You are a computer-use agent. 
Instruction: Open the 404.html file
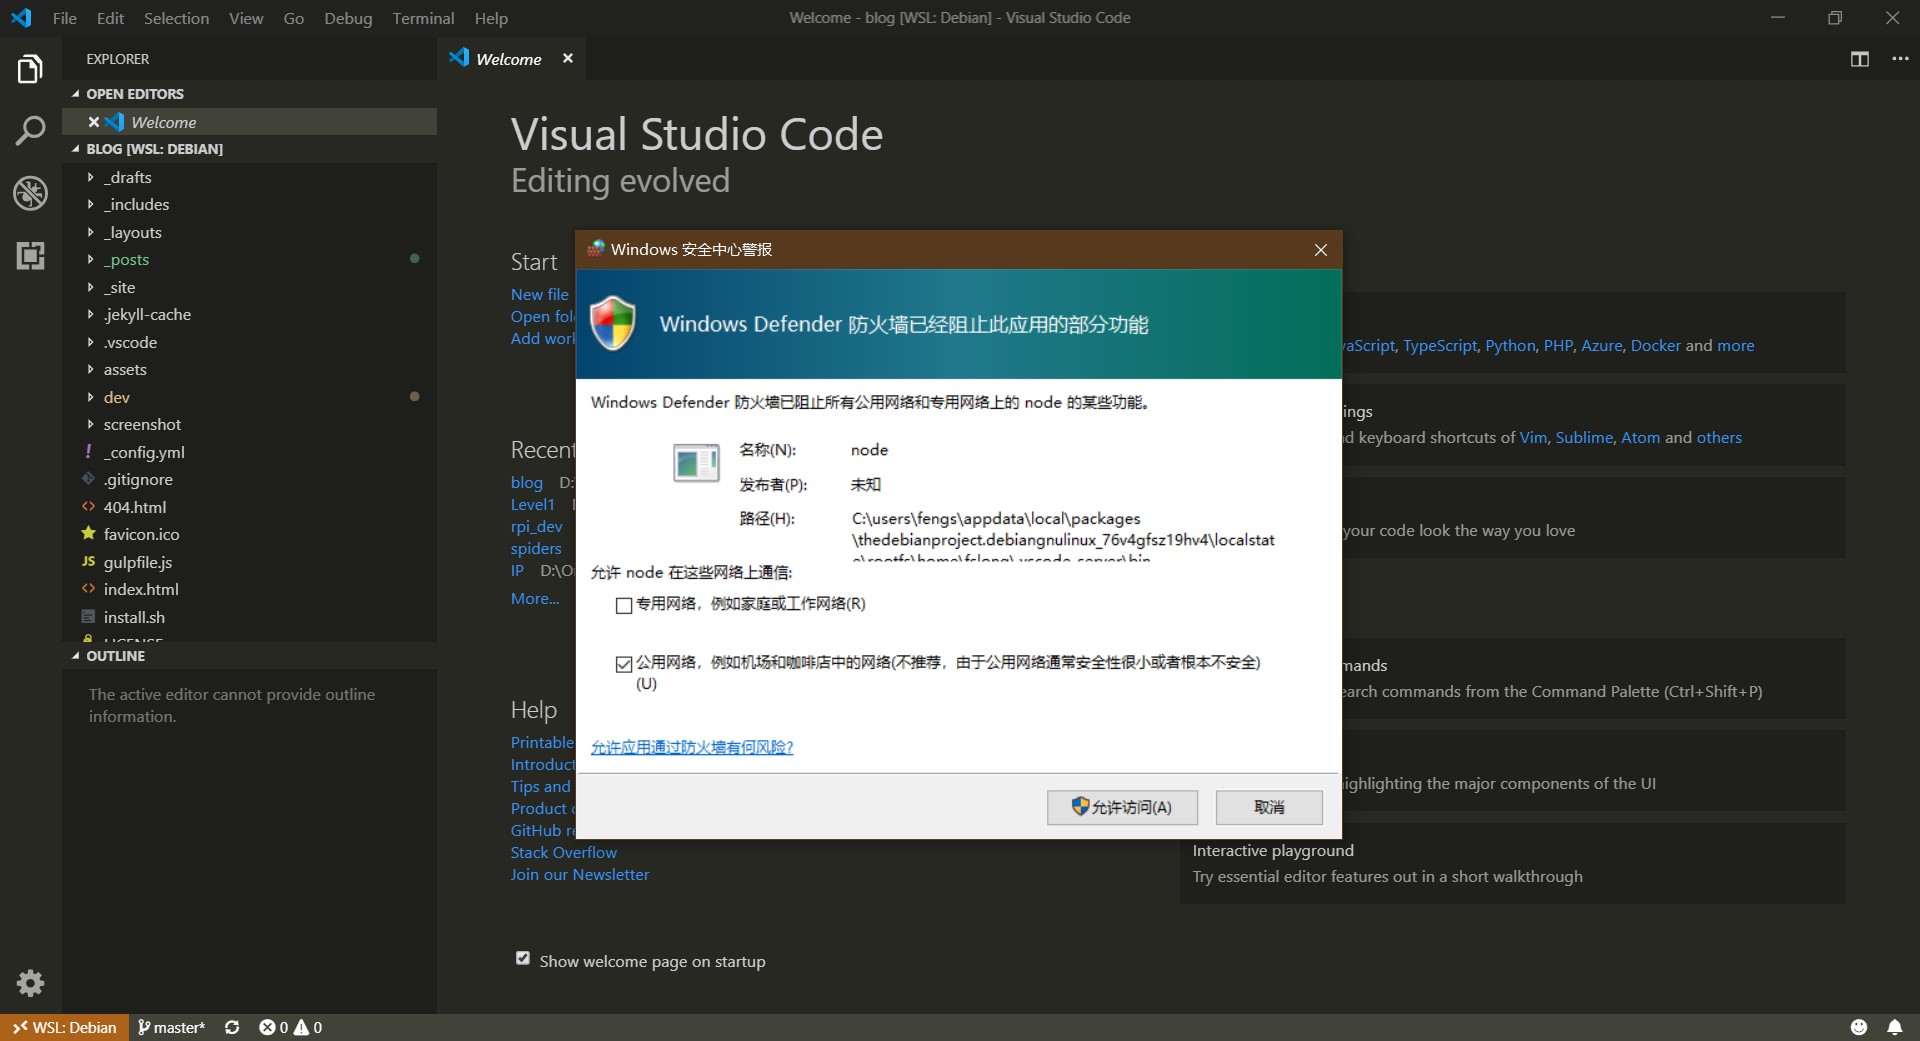(x=135, y=507)
